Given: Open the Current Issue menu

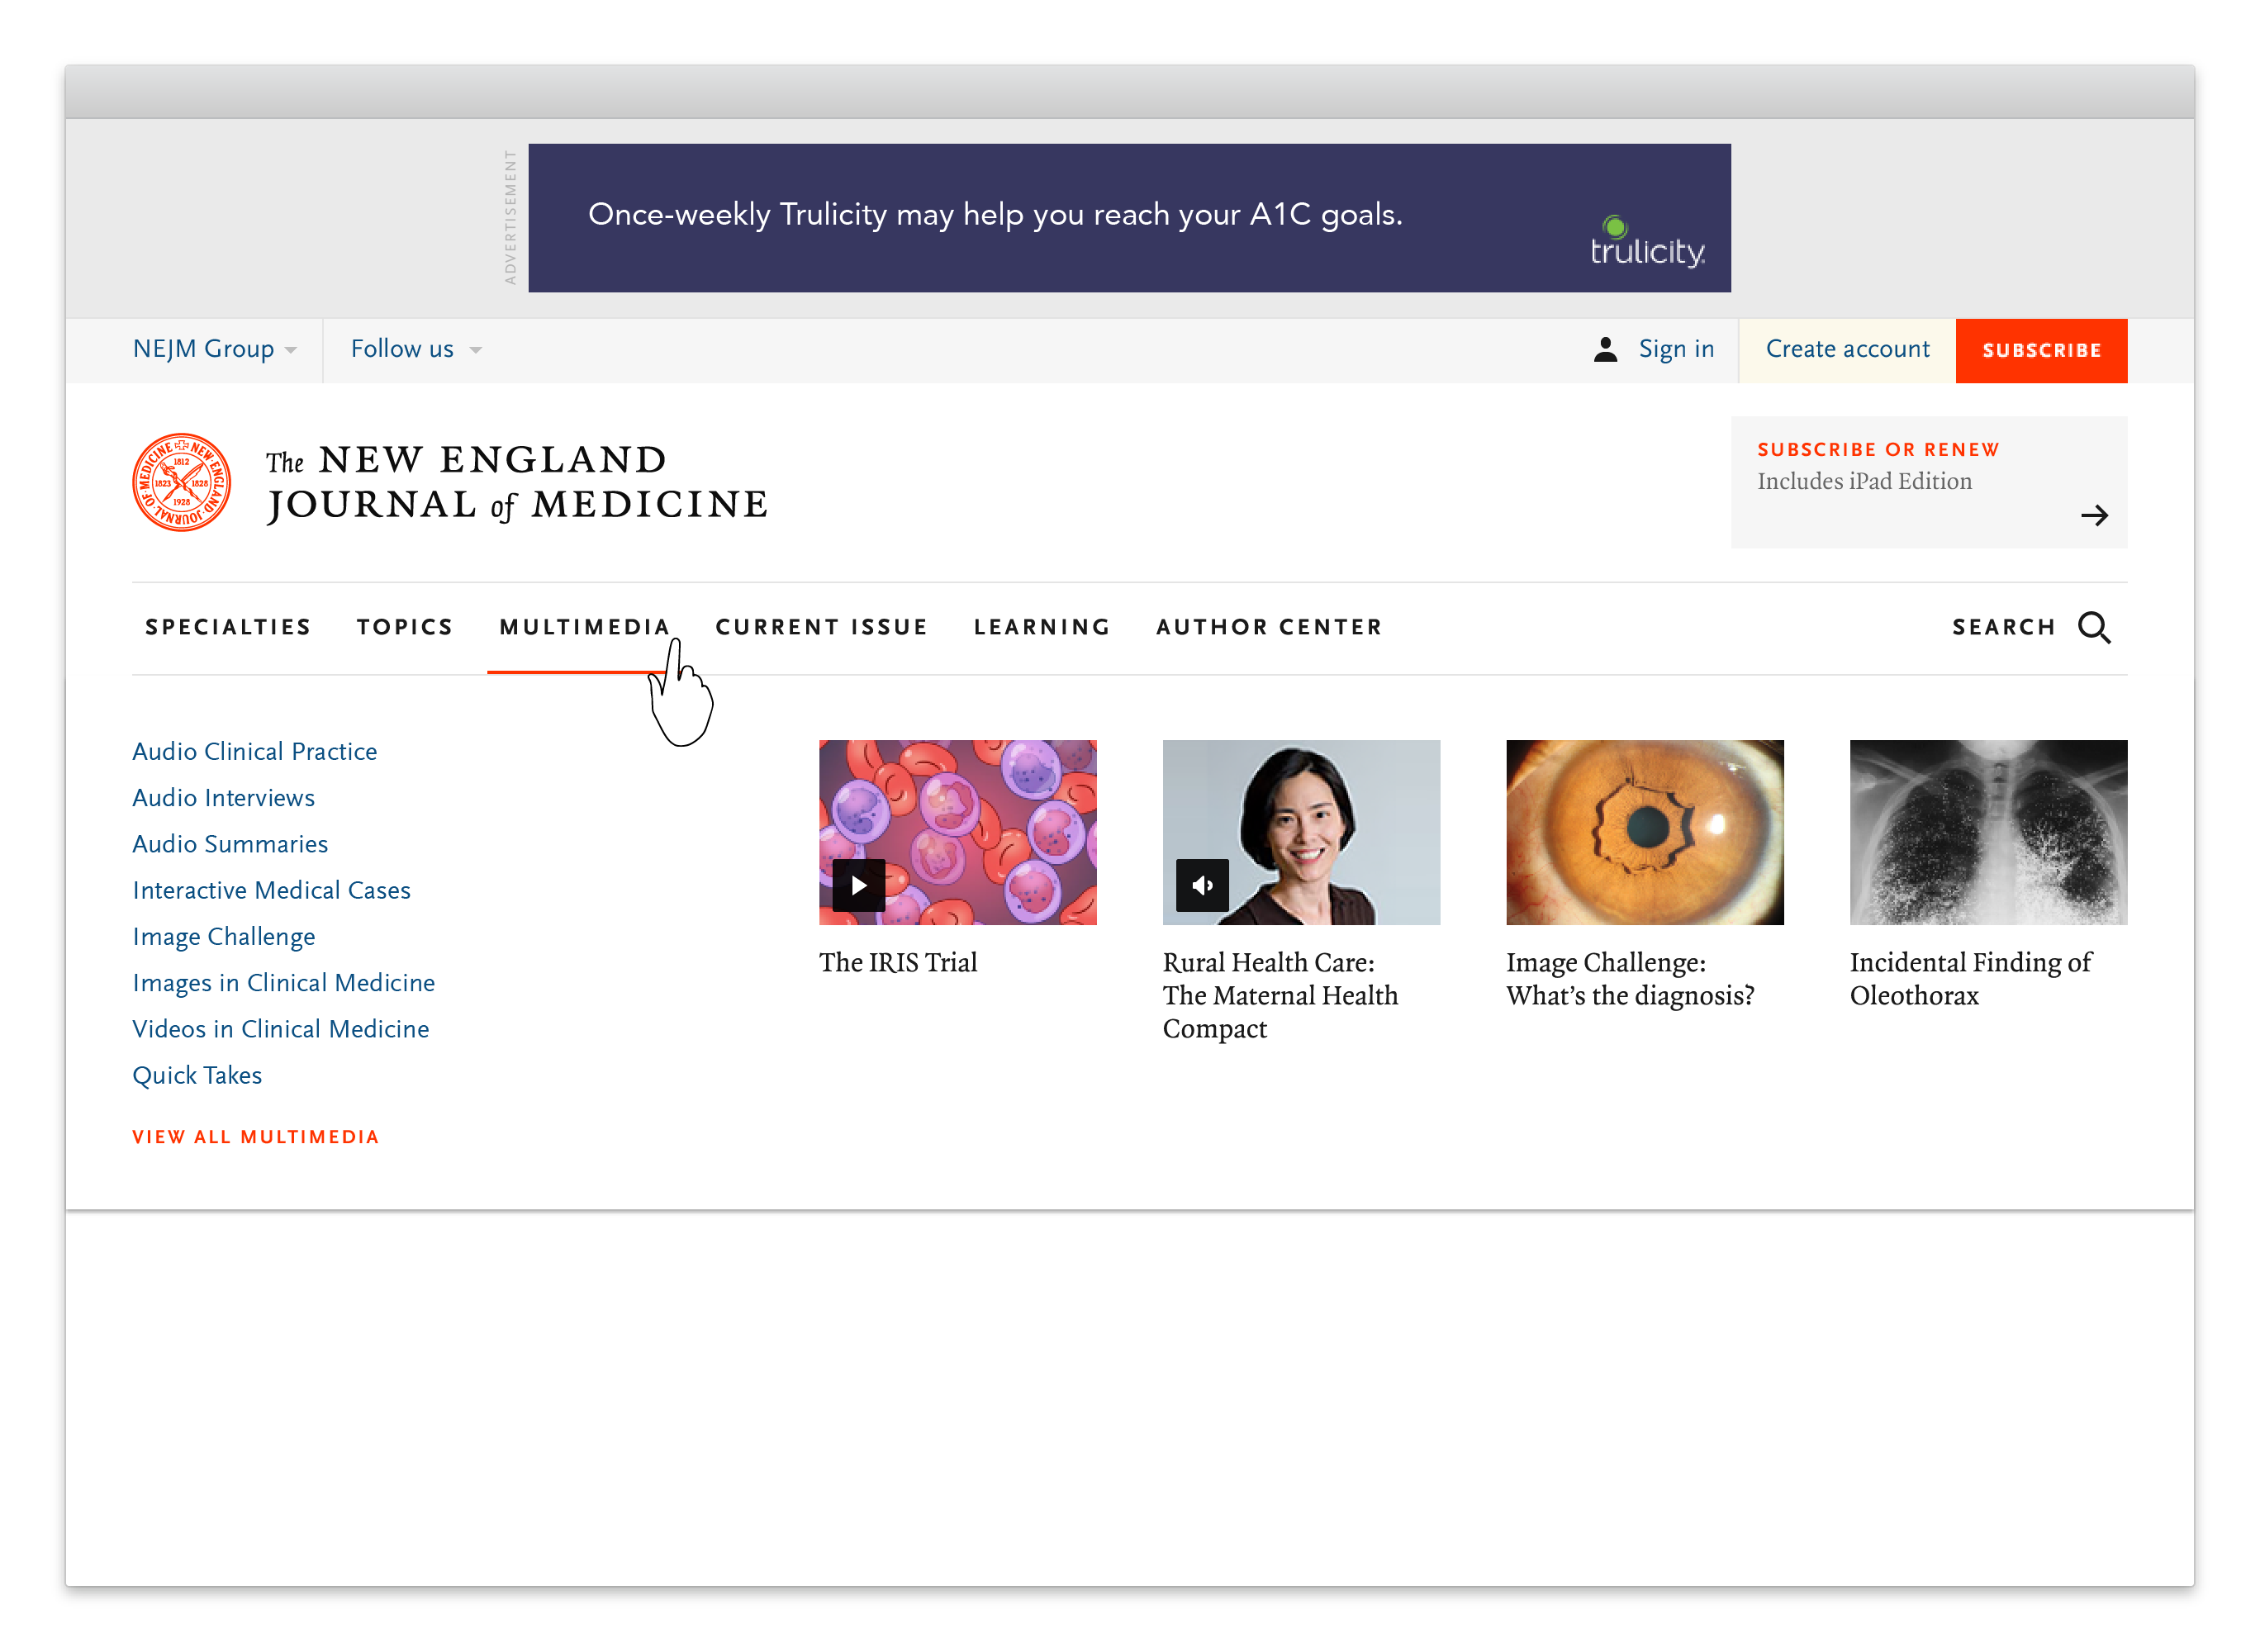Looking at the screenshot, I should [x=821, y=627].
